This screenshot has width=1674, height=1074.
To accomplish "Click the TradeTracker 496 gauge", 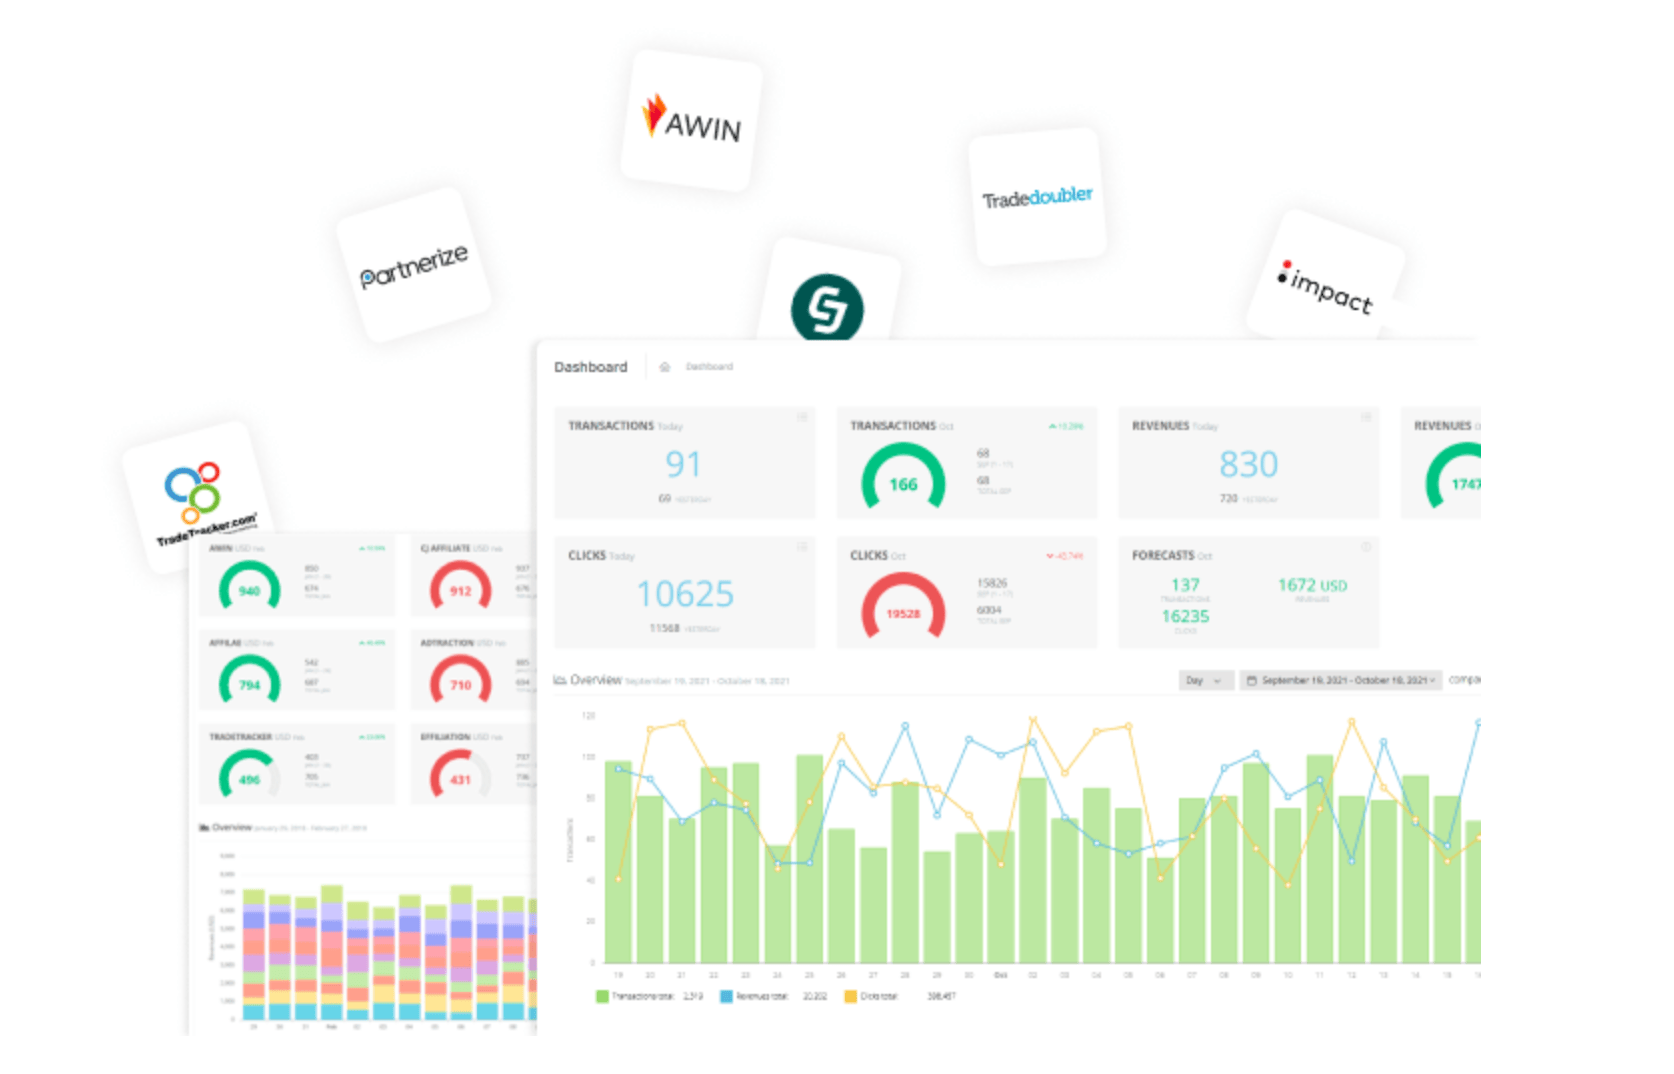I will (249, 774).
